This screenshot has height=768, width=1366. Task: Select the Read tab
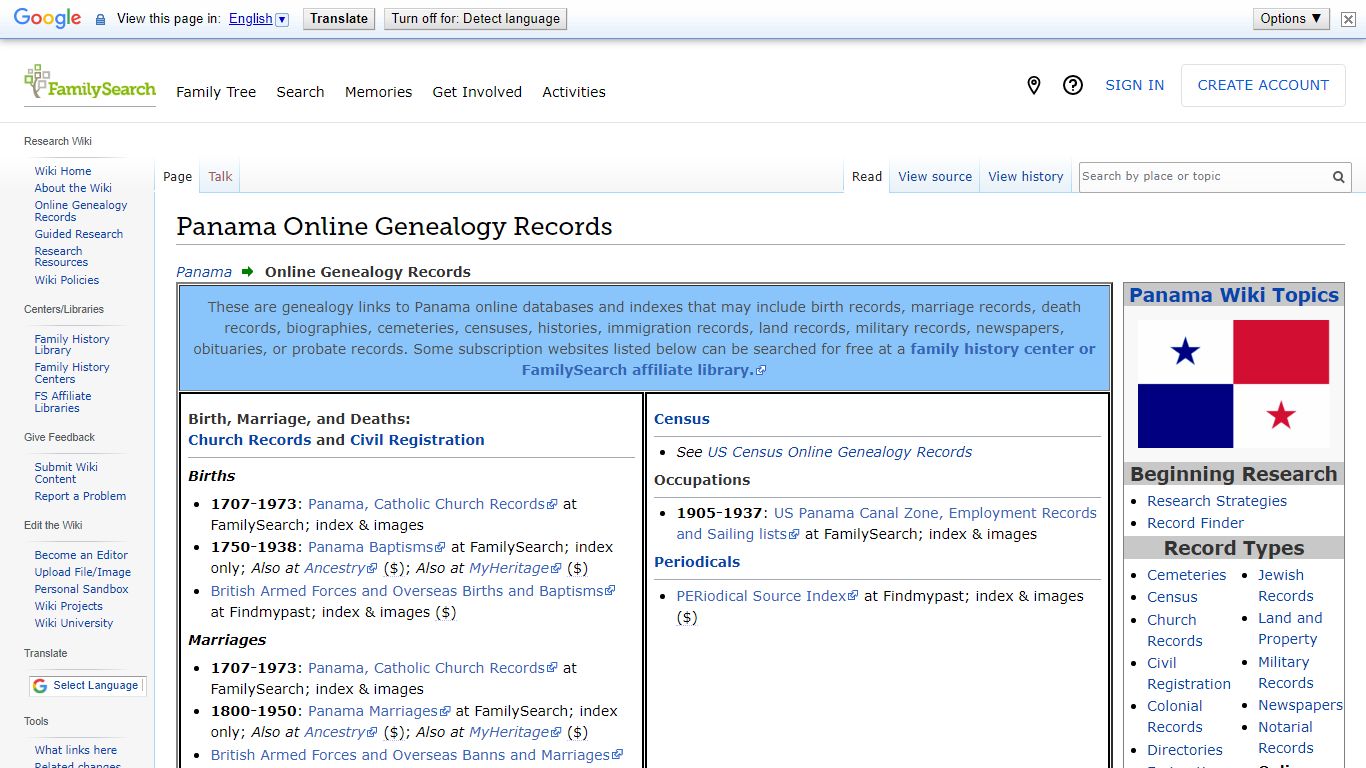click(x=867, y=177)
